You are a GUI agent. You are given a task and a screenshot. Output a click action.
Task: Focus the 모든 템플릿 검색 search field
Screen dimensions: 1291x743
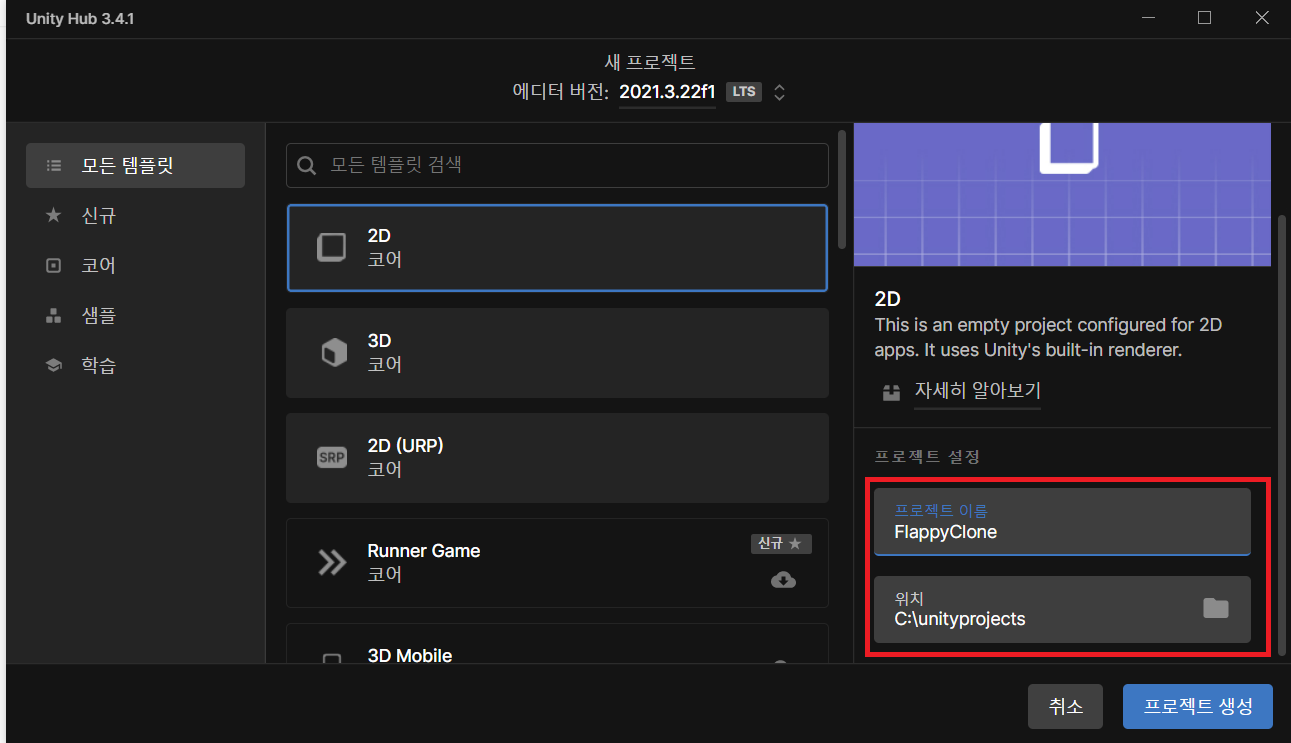(x=557, y=165)
